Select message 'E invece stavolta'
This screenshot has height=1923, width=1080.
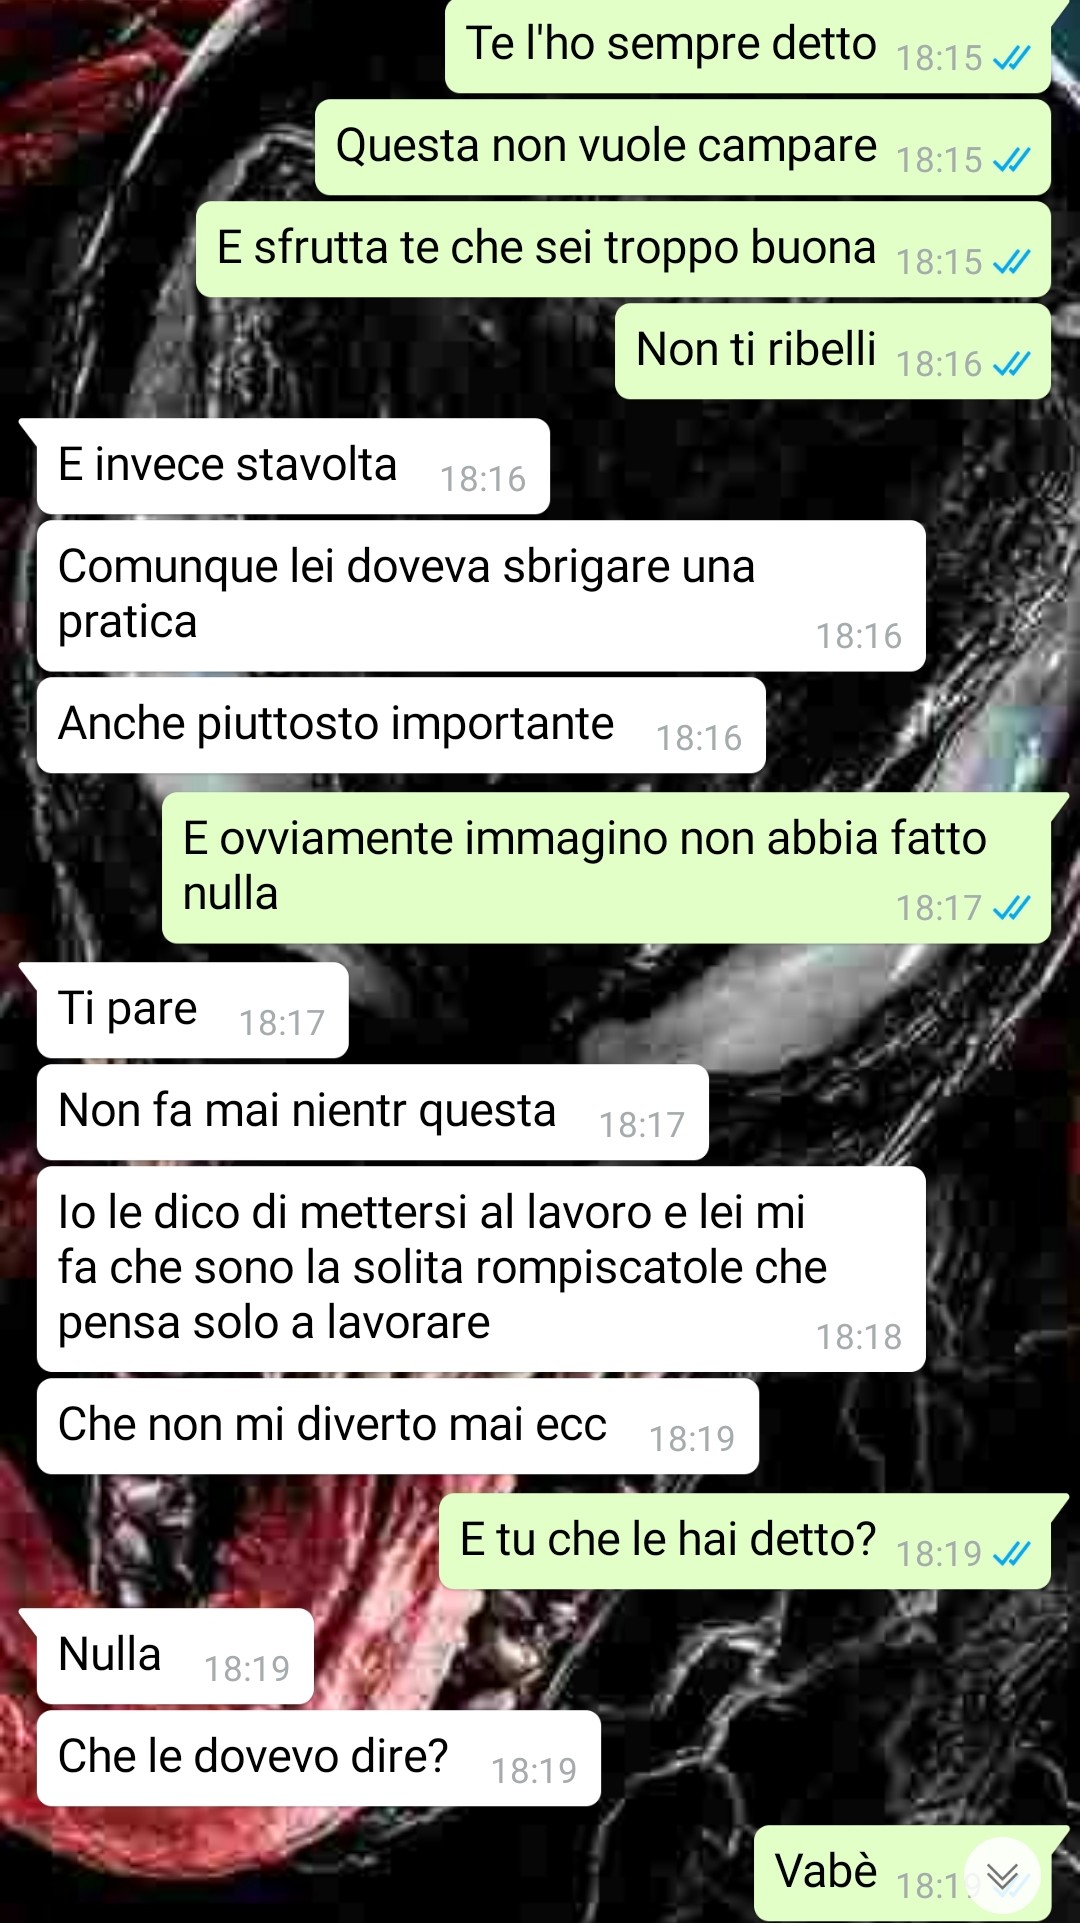point(293,466)
